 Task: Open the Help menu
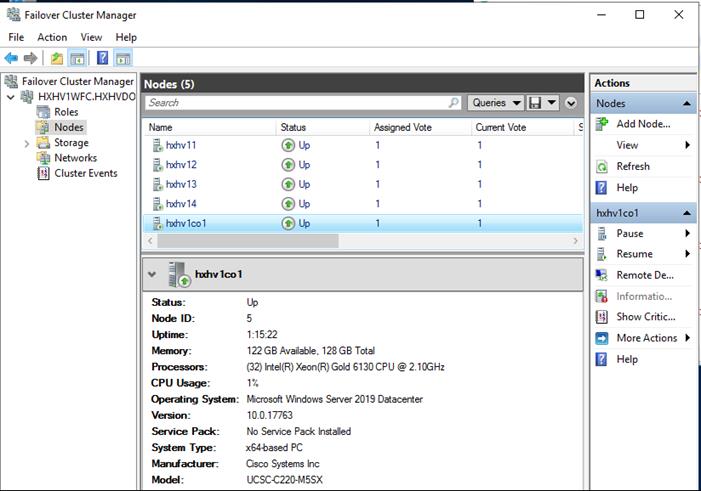(x=126, y=37)
